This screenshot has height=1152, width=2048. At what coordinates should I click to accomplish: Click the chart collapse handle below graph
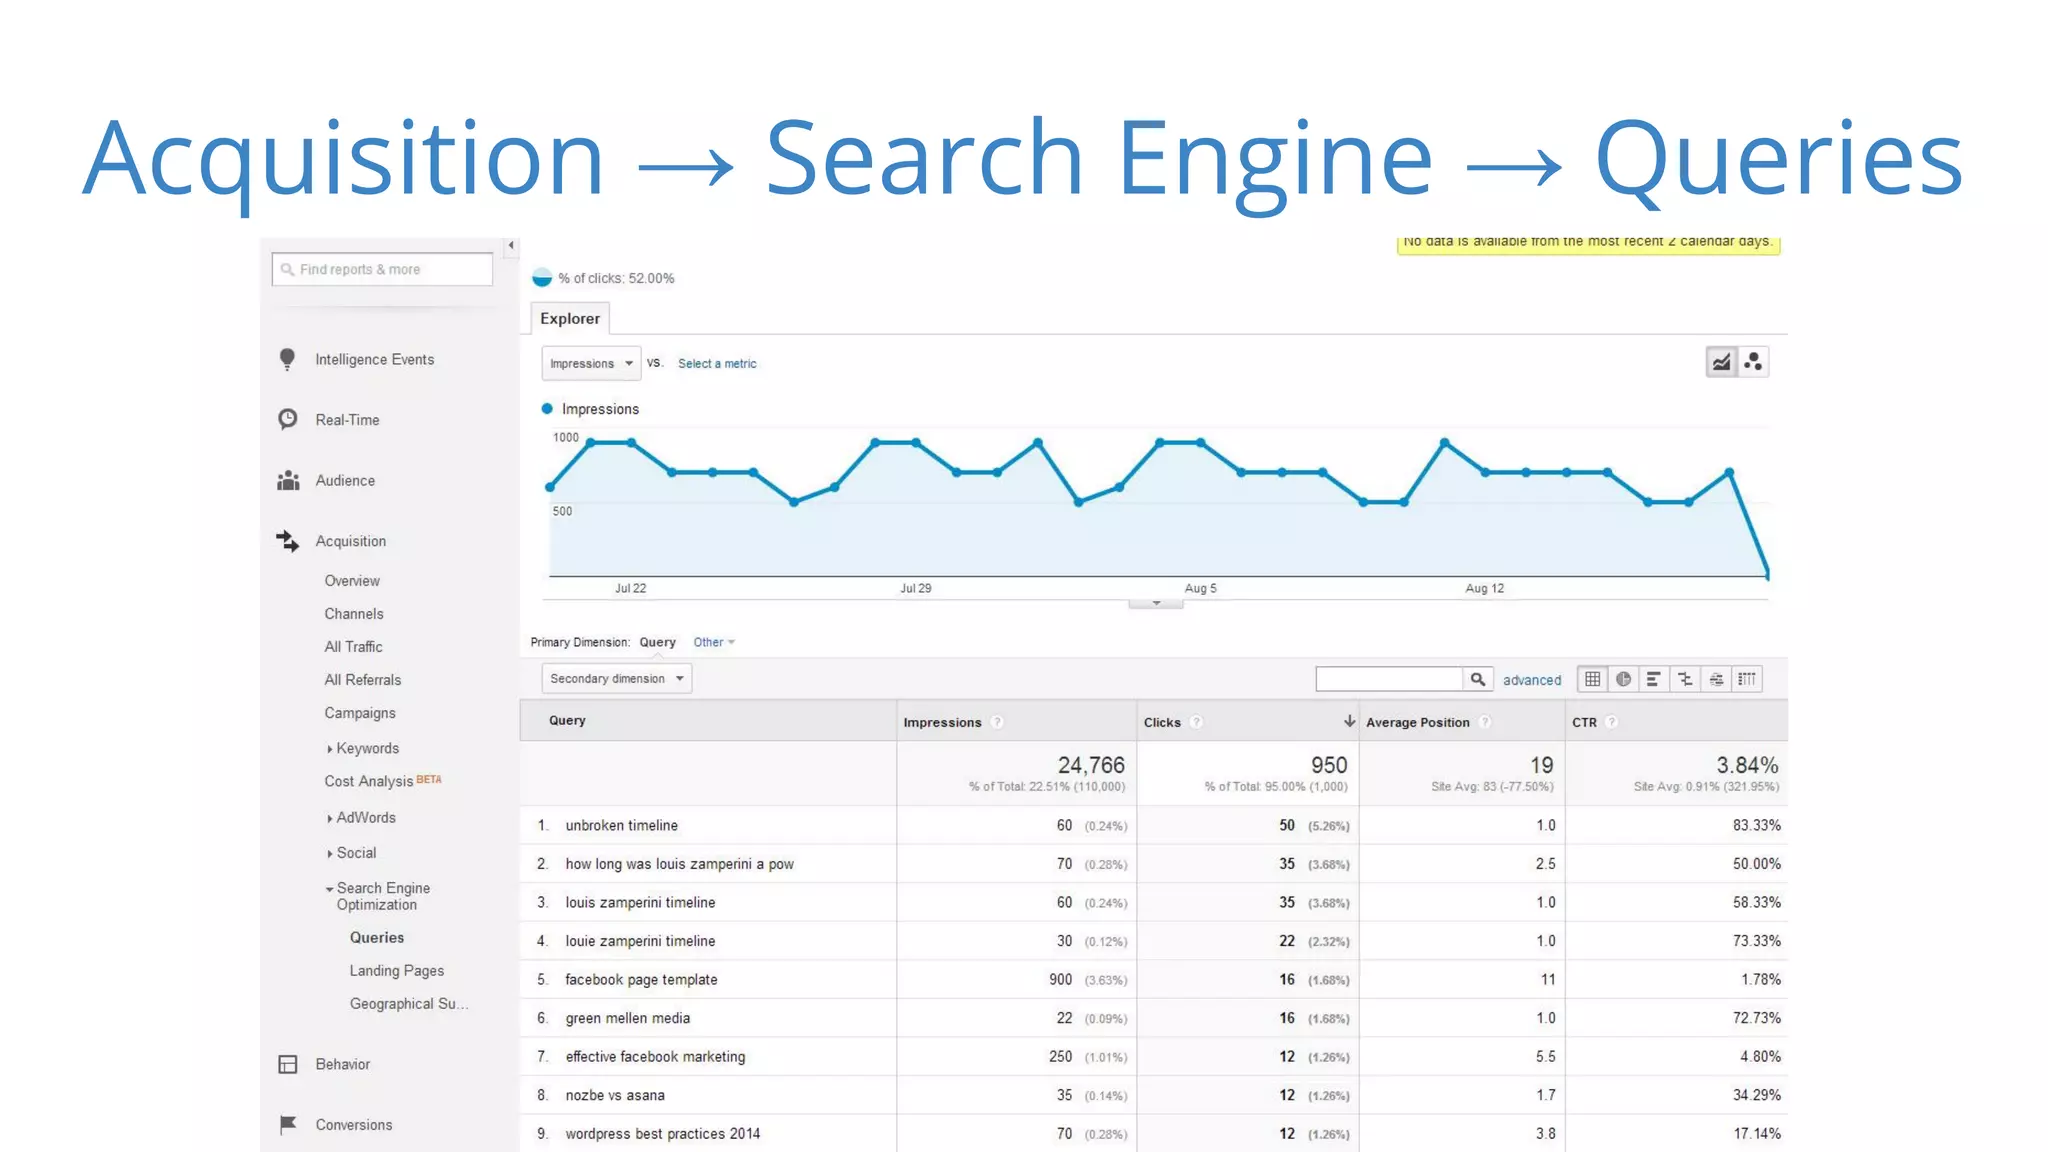pos(1156,603)
